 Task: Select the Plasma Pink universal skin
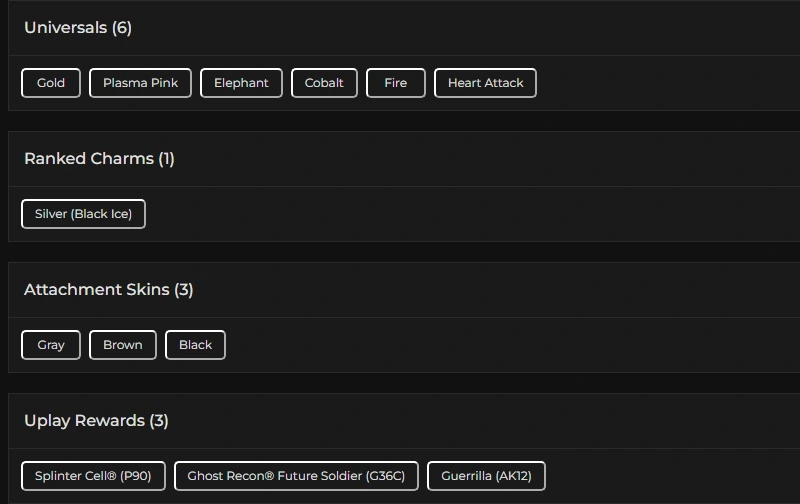[140, 83]
